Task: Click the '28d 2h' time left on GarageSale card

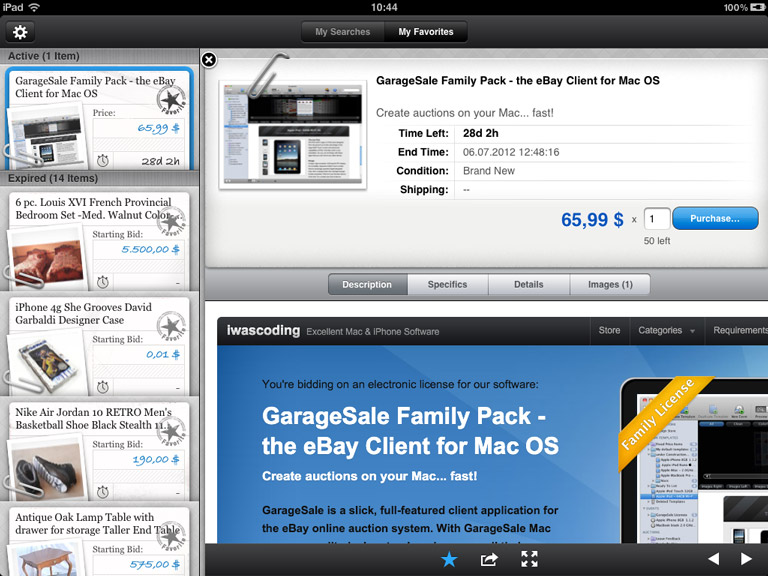Action: pyautogui.click(x=161, y=161)
